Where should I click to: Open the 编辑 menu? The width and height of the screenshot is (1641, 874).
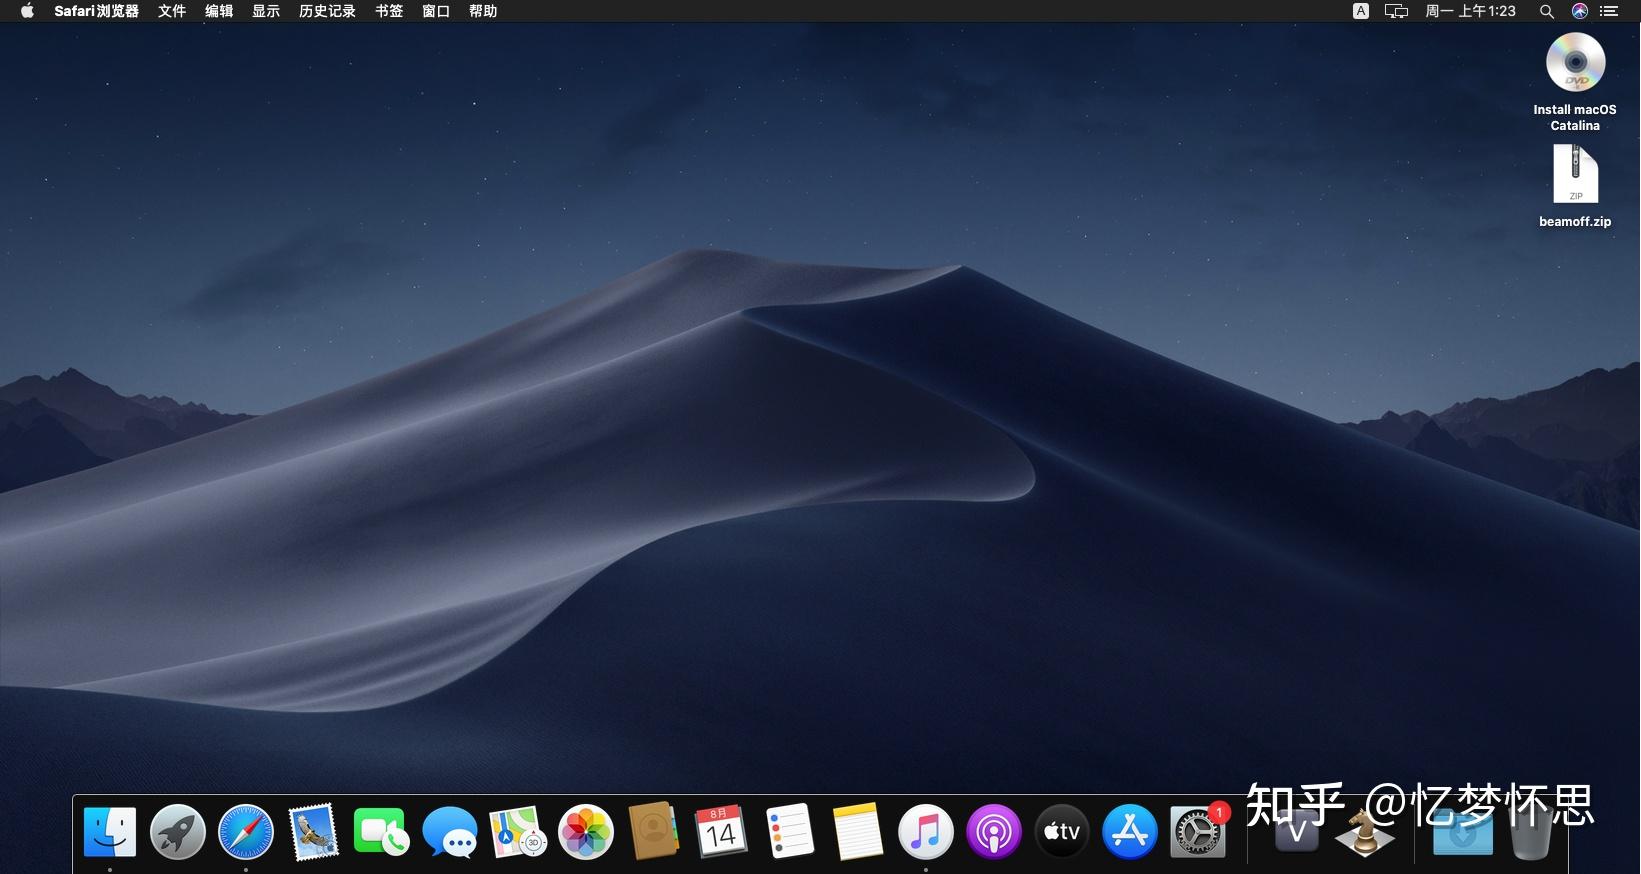pos(219,11)
